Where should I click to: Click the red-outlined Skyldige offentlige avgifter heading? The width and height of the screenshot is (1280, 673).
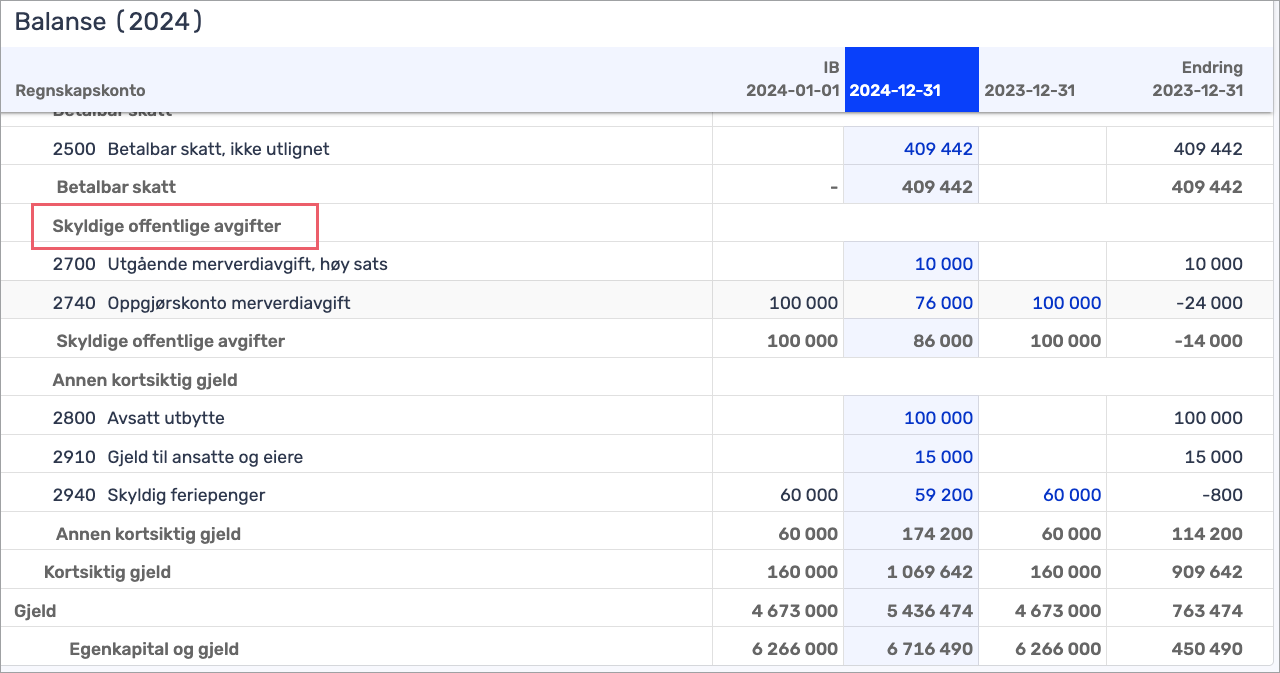pos(167,226)
